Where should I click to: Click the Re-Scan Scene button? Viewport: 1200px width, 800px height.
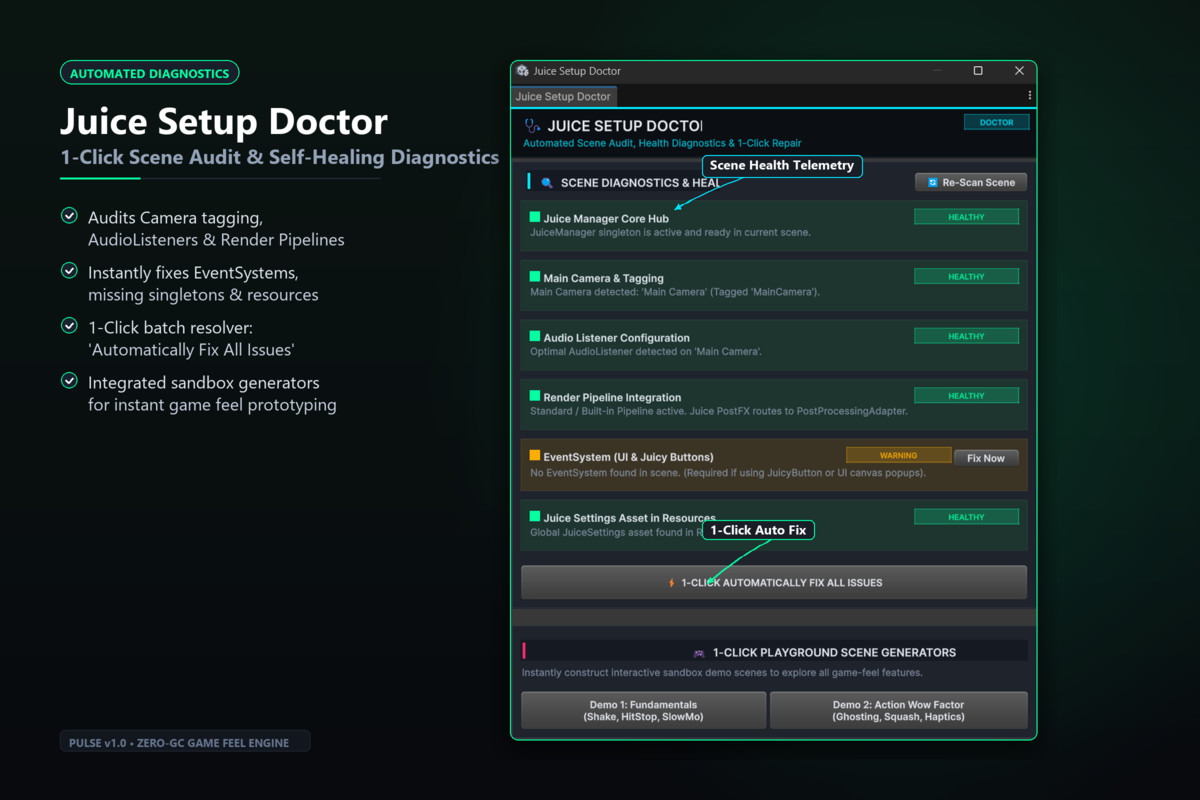[x=971, y=183]
